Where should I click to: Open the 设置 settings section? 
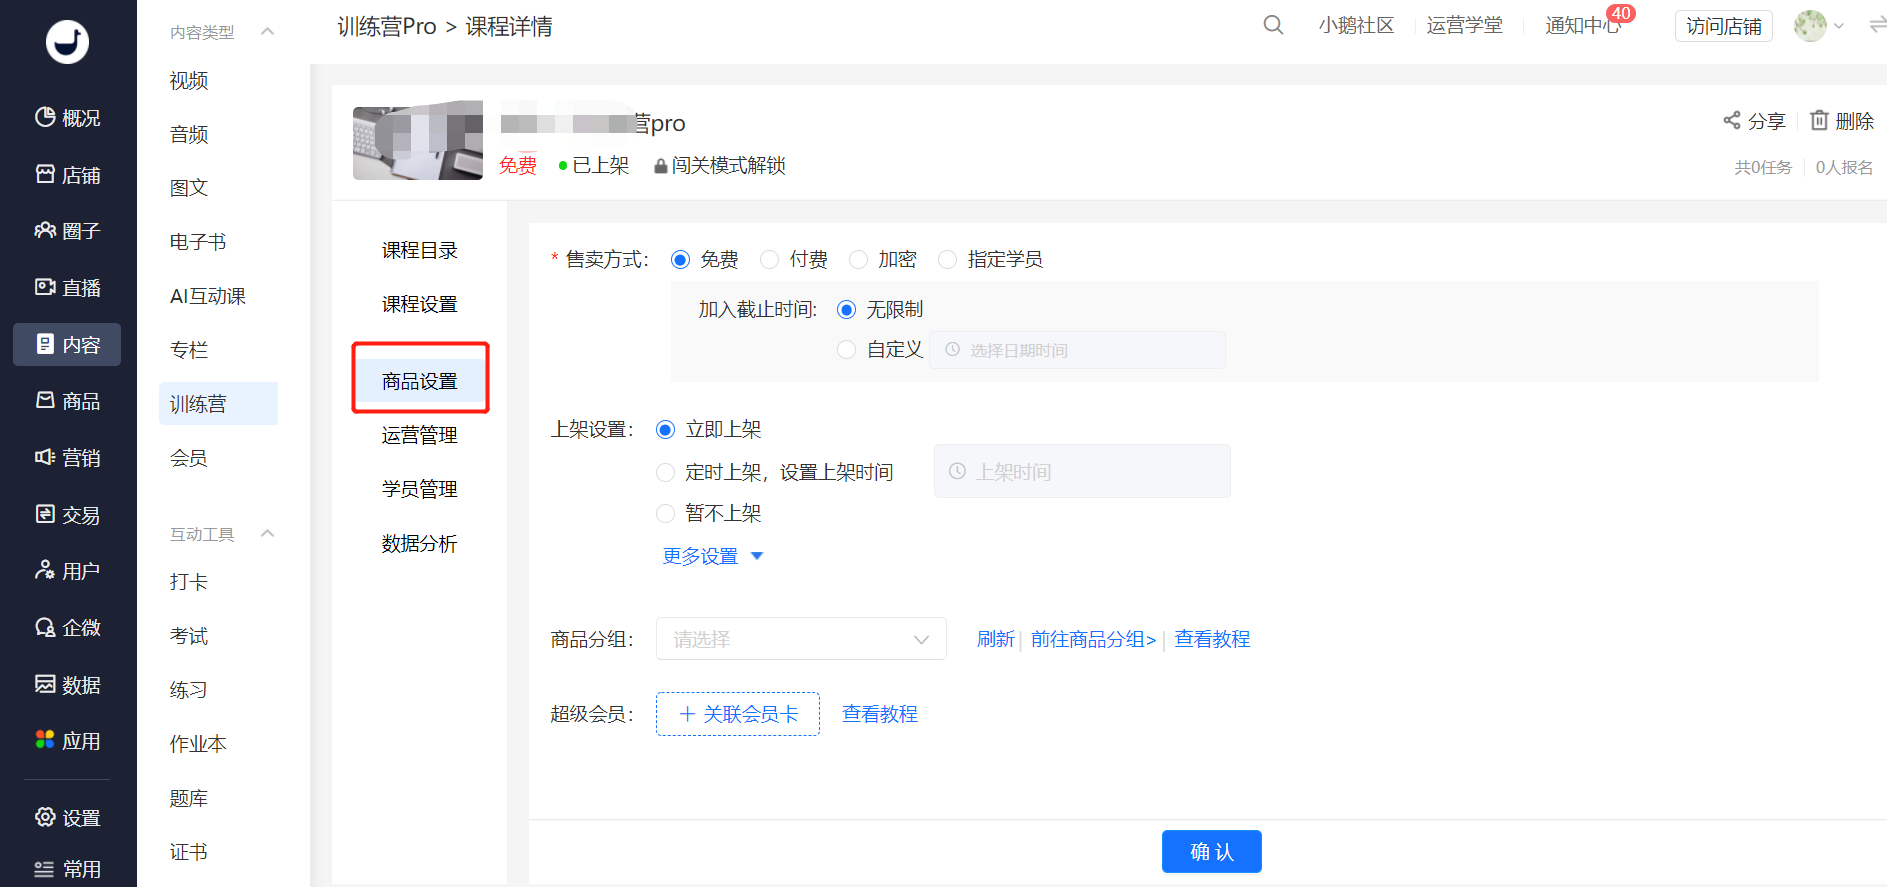67,818
